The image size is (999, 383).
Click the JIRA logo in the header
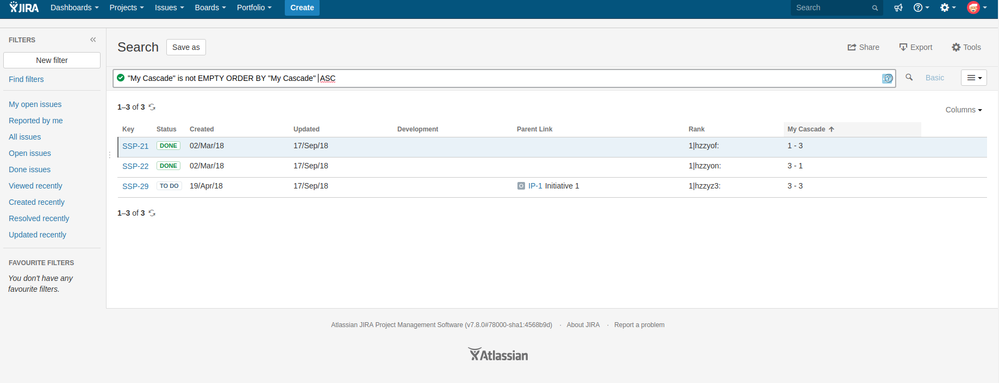click(x=24, y=8)
